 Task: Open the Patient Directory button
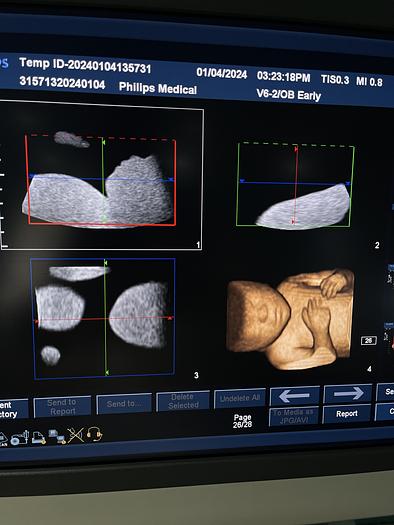pos(13,409)
